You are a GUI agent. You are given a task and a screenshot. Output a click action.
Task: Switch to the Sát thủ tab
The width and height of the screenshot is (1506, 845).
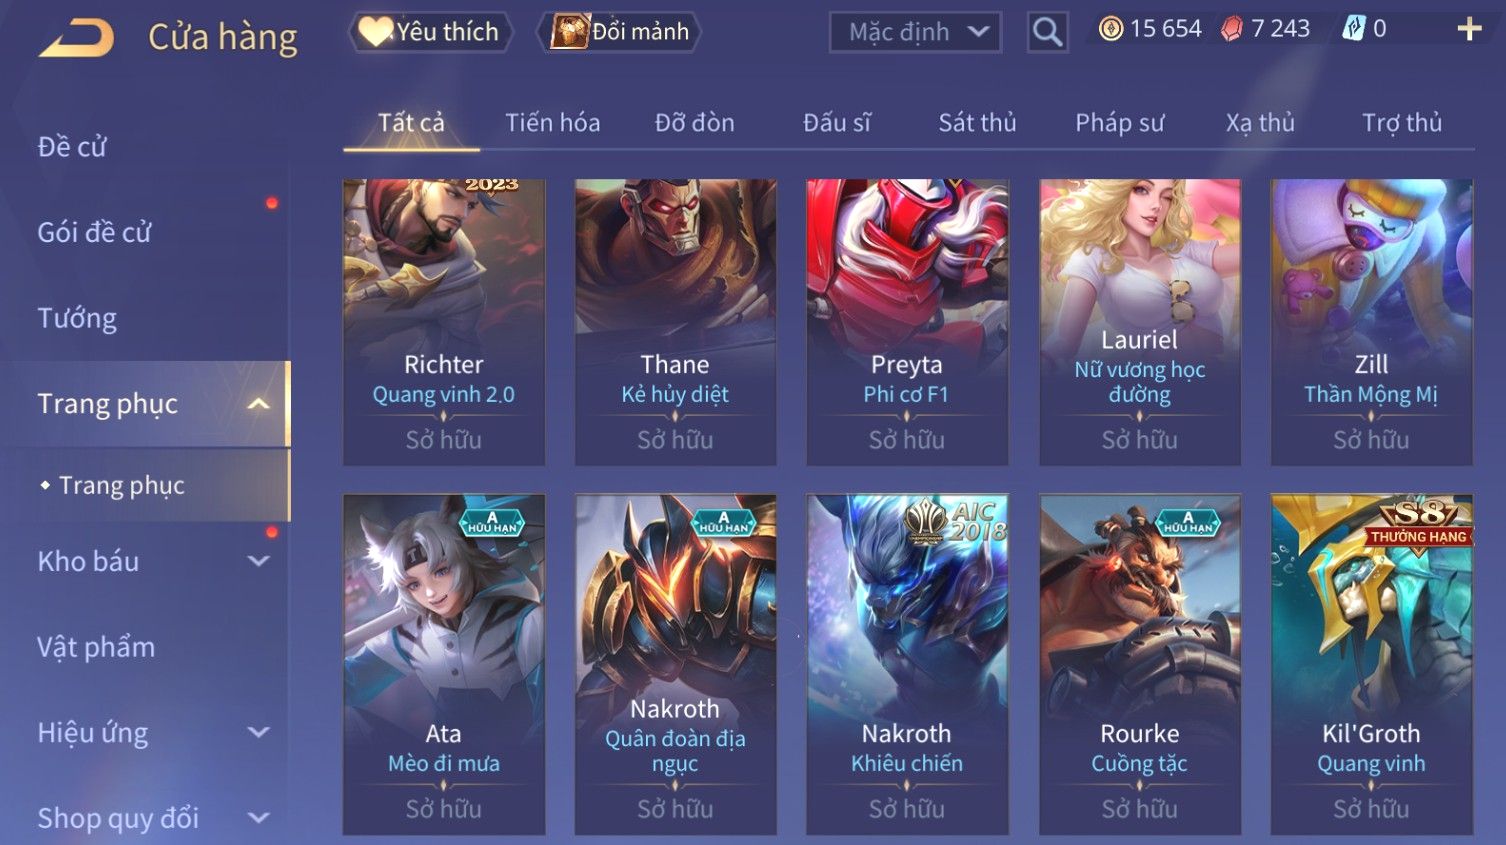(x=977, y=123)
